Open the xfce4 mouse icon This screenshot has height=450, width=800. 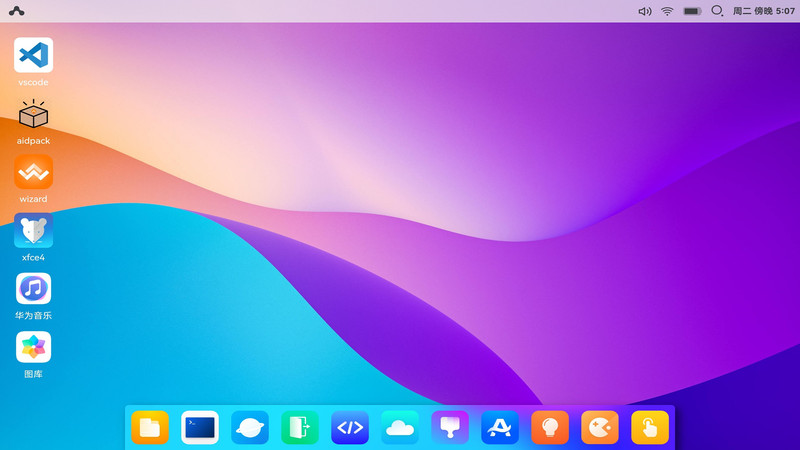33,231
